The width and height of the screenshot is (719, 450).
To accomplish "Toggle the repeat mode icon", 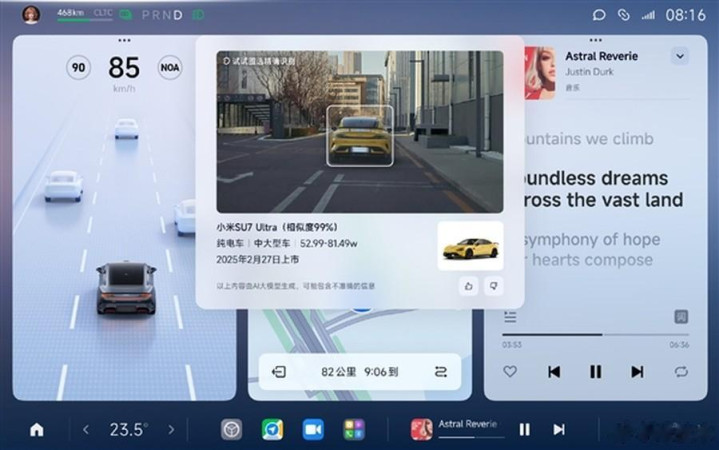I will click(x=681, y=372).
